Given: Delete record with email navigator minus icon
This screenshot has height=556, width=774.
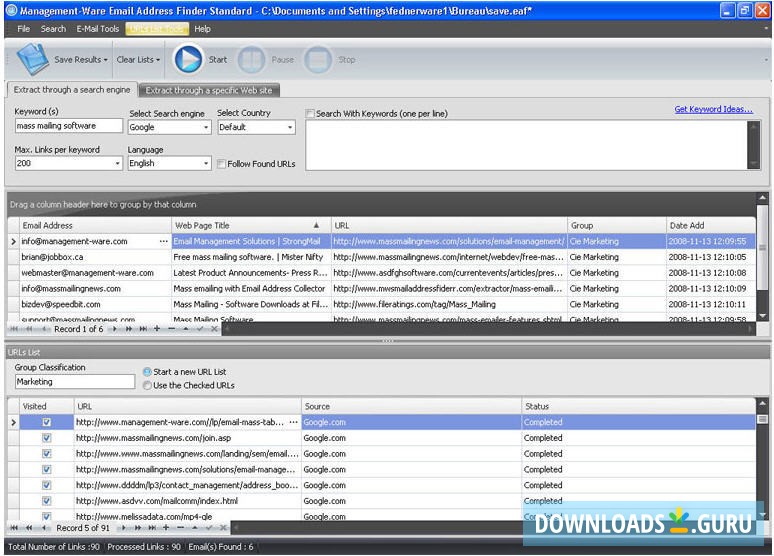Looking at the screenshot, I should tap(171, 329).
